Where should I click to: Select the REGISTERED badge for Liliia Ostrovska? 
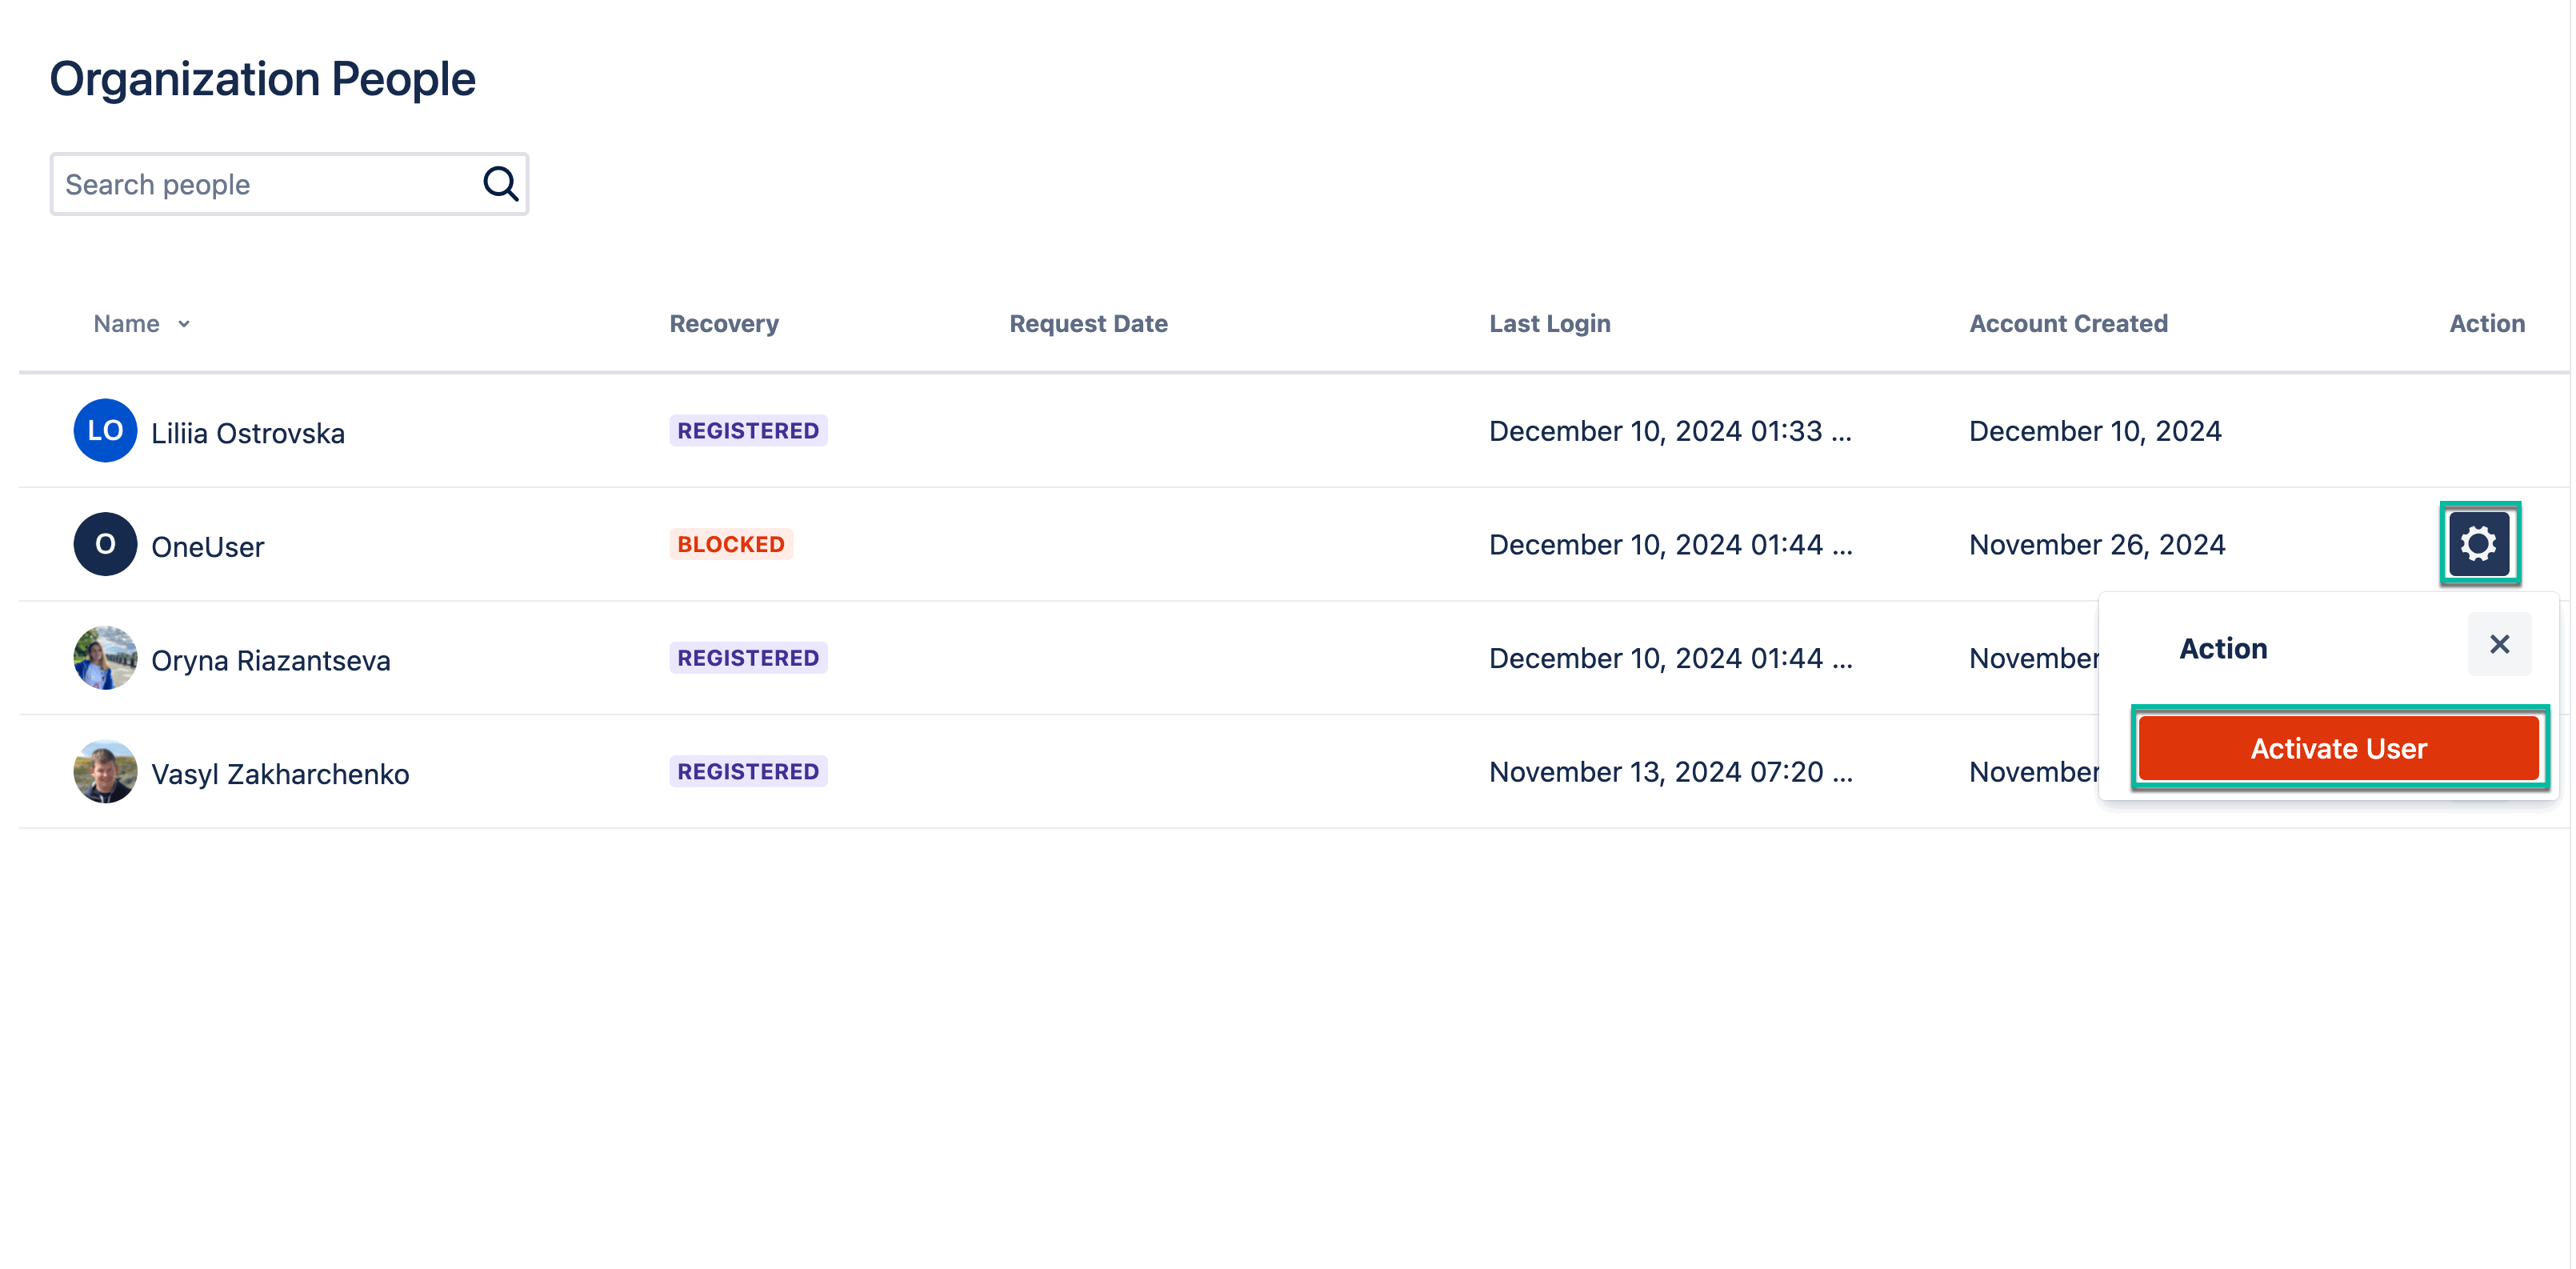point(747,430)
